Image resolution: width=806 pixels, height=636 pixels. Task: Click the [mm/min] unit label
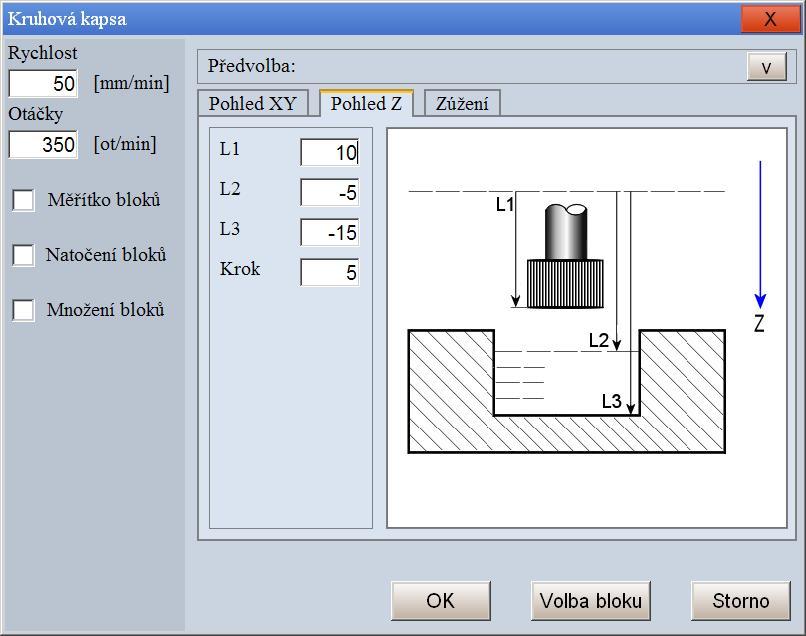(131, 83)
